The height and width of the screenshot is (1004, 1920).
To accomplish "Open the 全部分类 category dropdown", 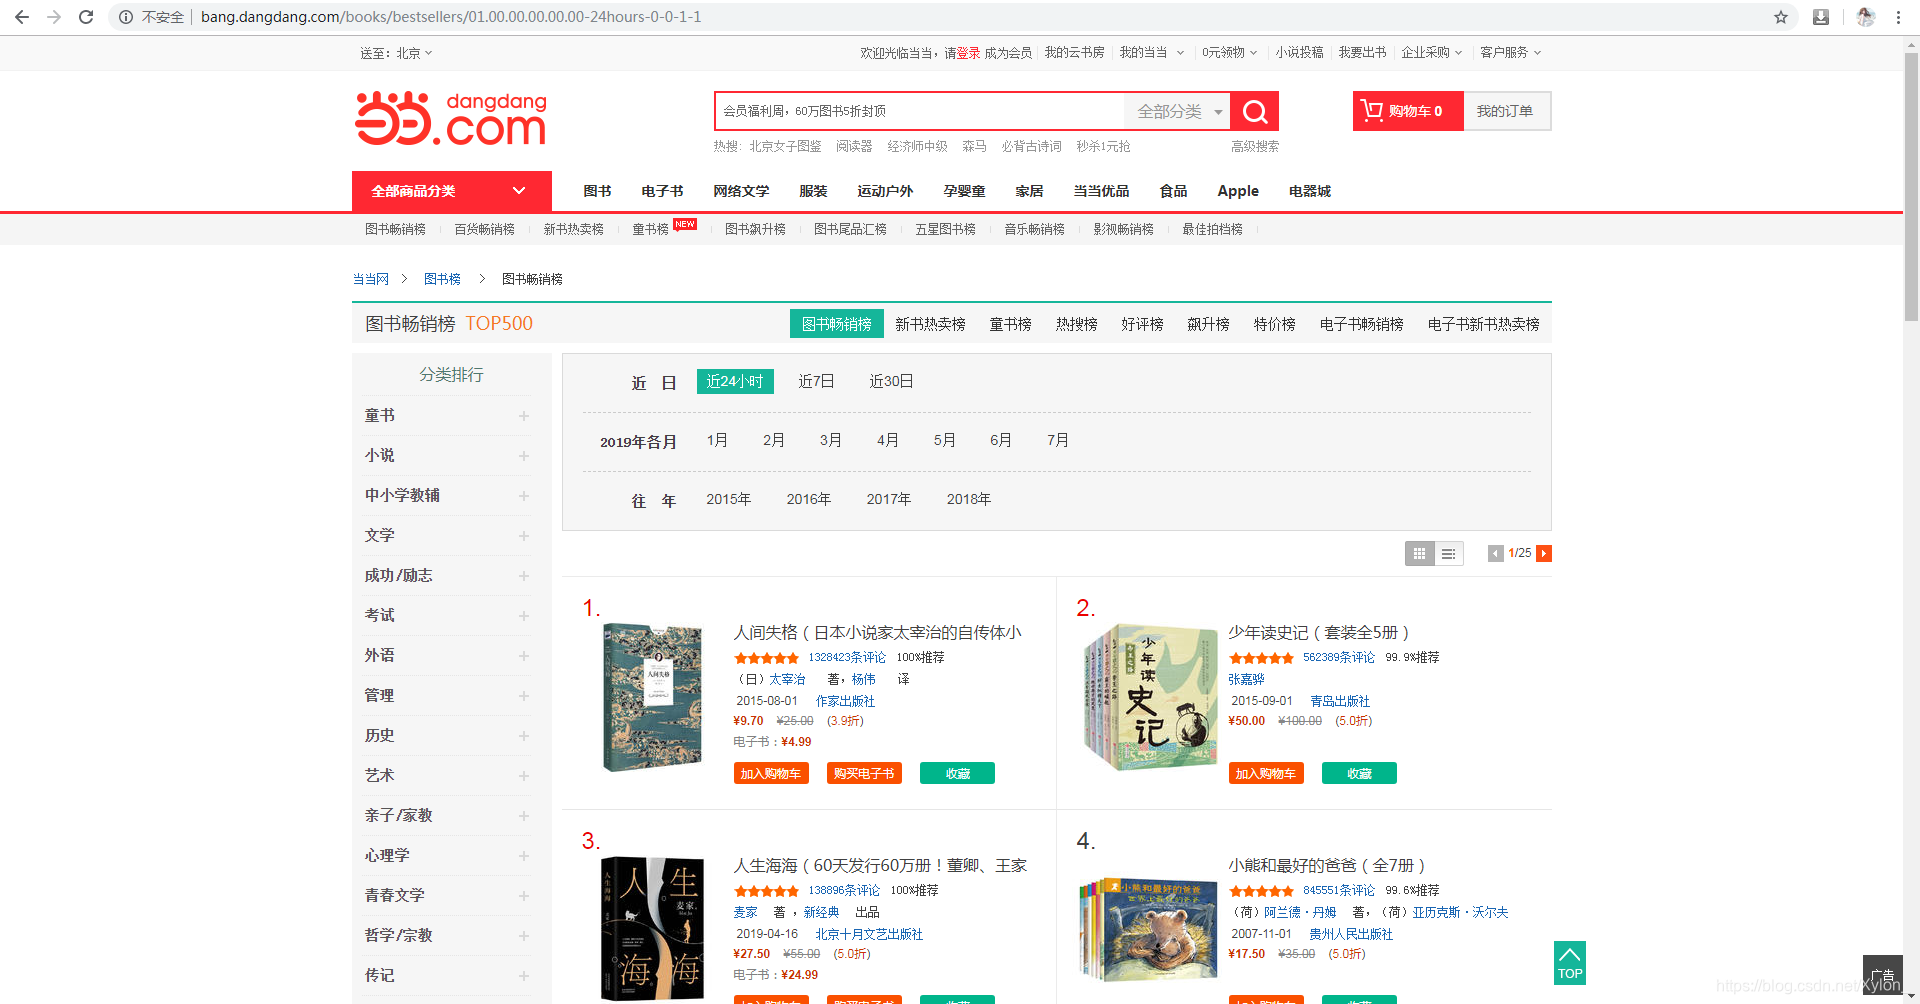I will [1177, 111].
